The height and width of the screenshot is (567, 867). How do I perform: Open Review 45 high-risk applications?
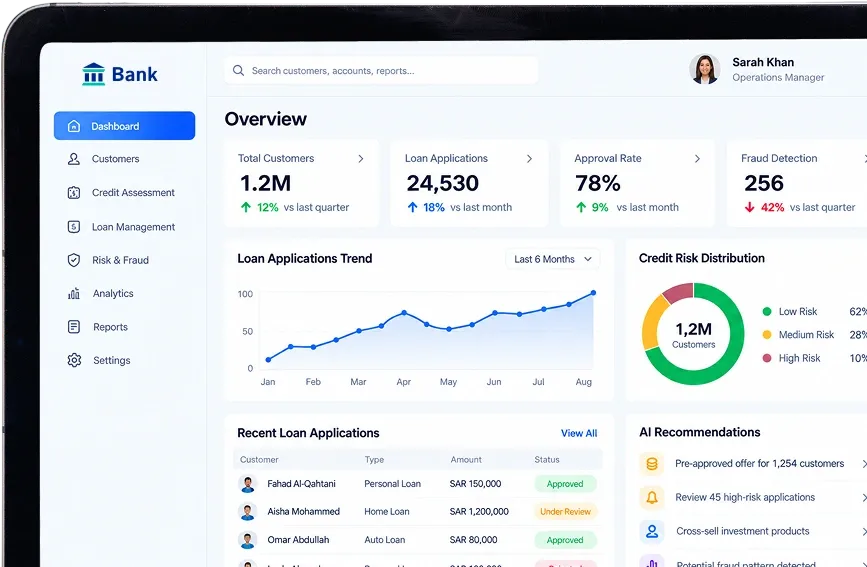click(745, 497)
